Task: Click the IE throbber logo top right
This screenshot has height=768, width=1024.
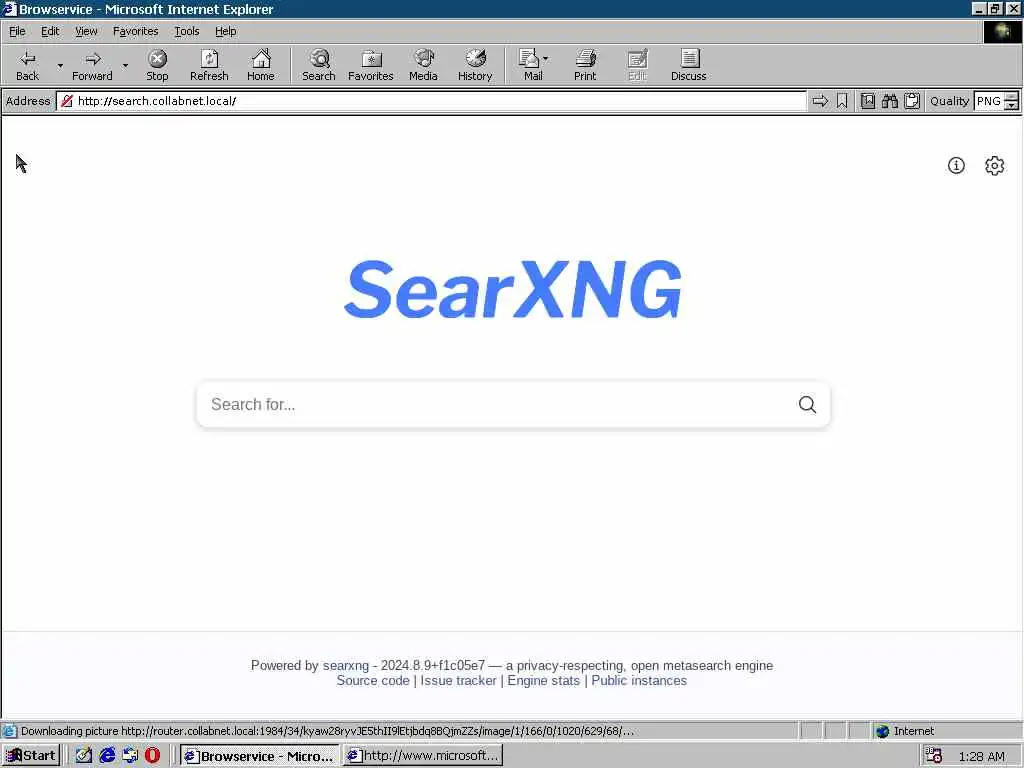Action: 1002,31
